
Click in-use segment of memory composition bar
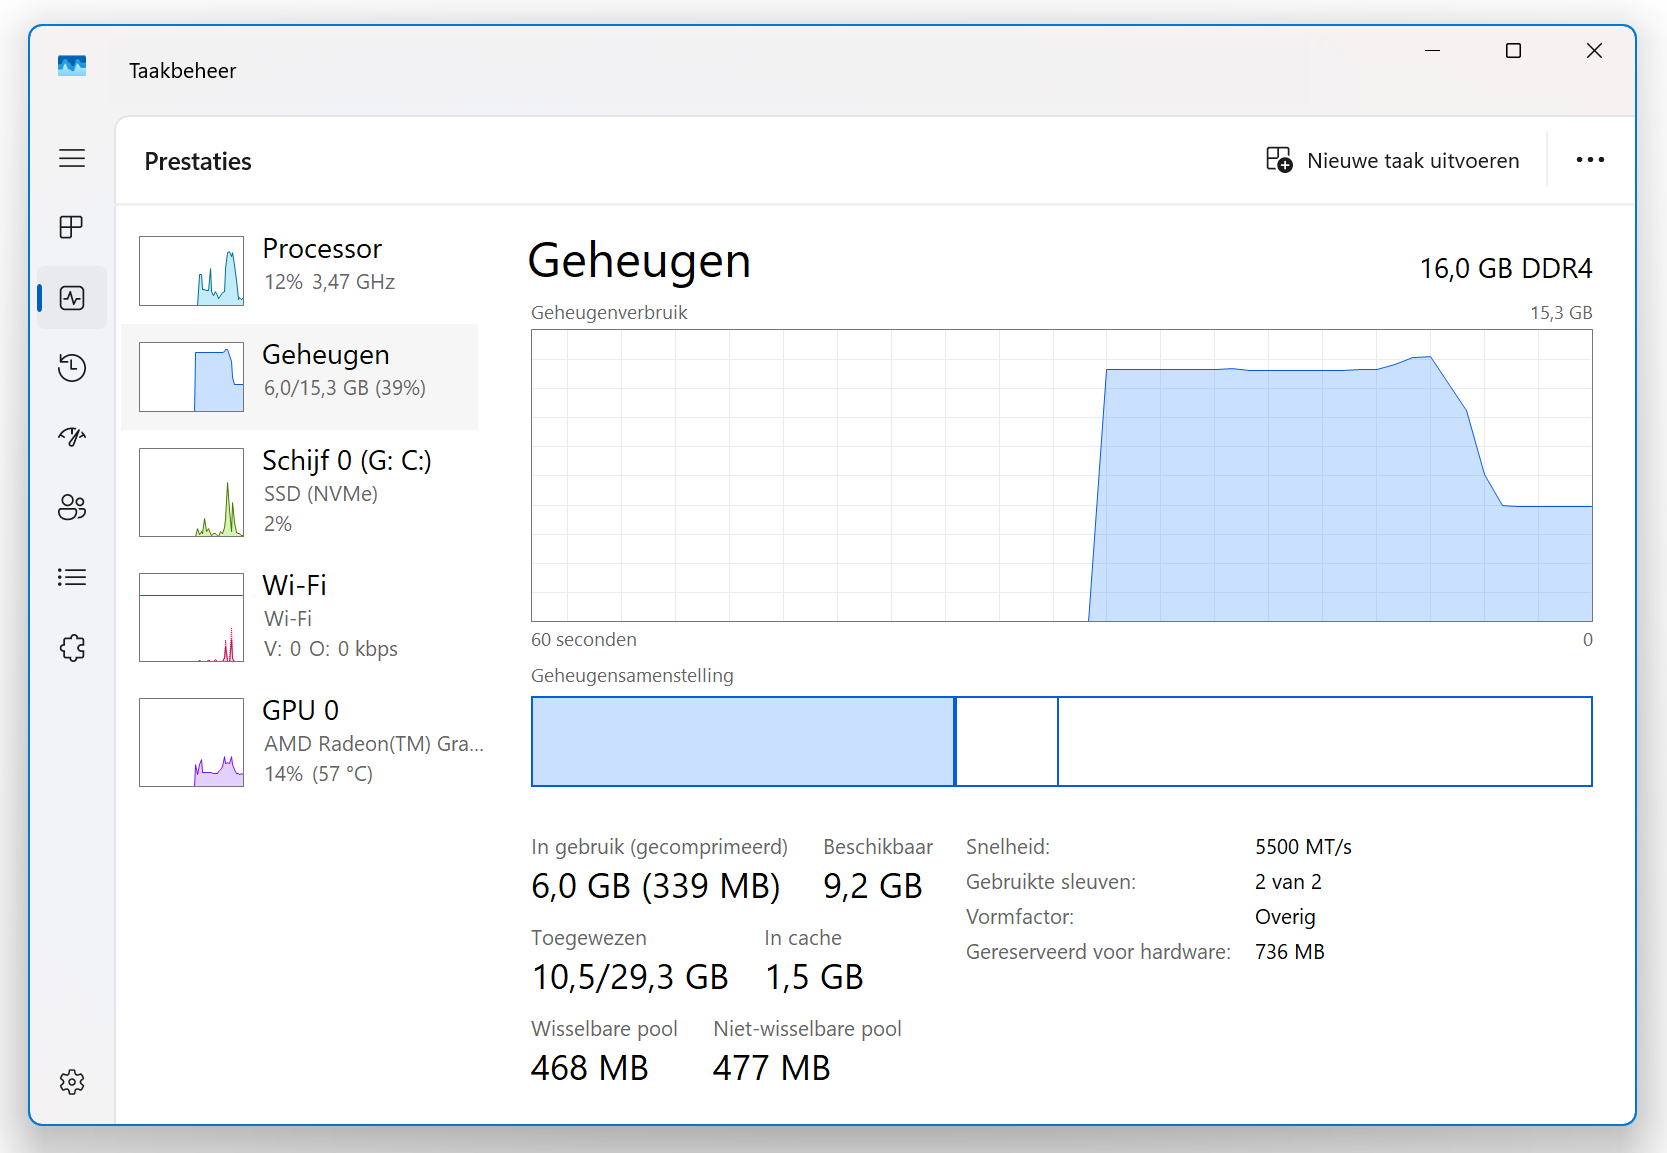[743, 741]
